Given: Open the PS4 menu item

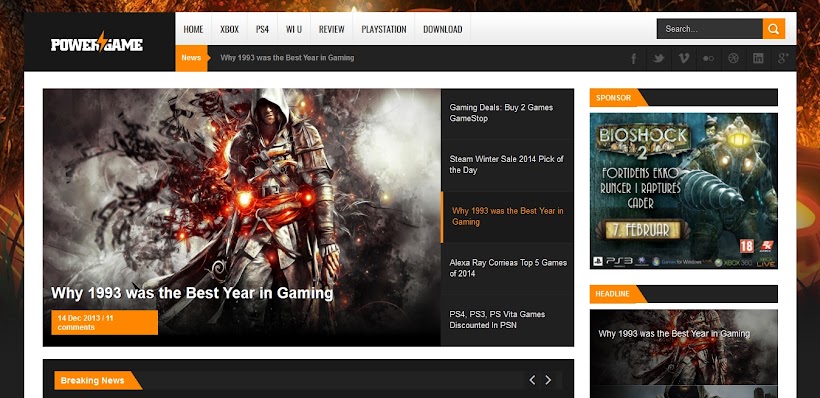Looking at the screenshot, I should [262, 29].
